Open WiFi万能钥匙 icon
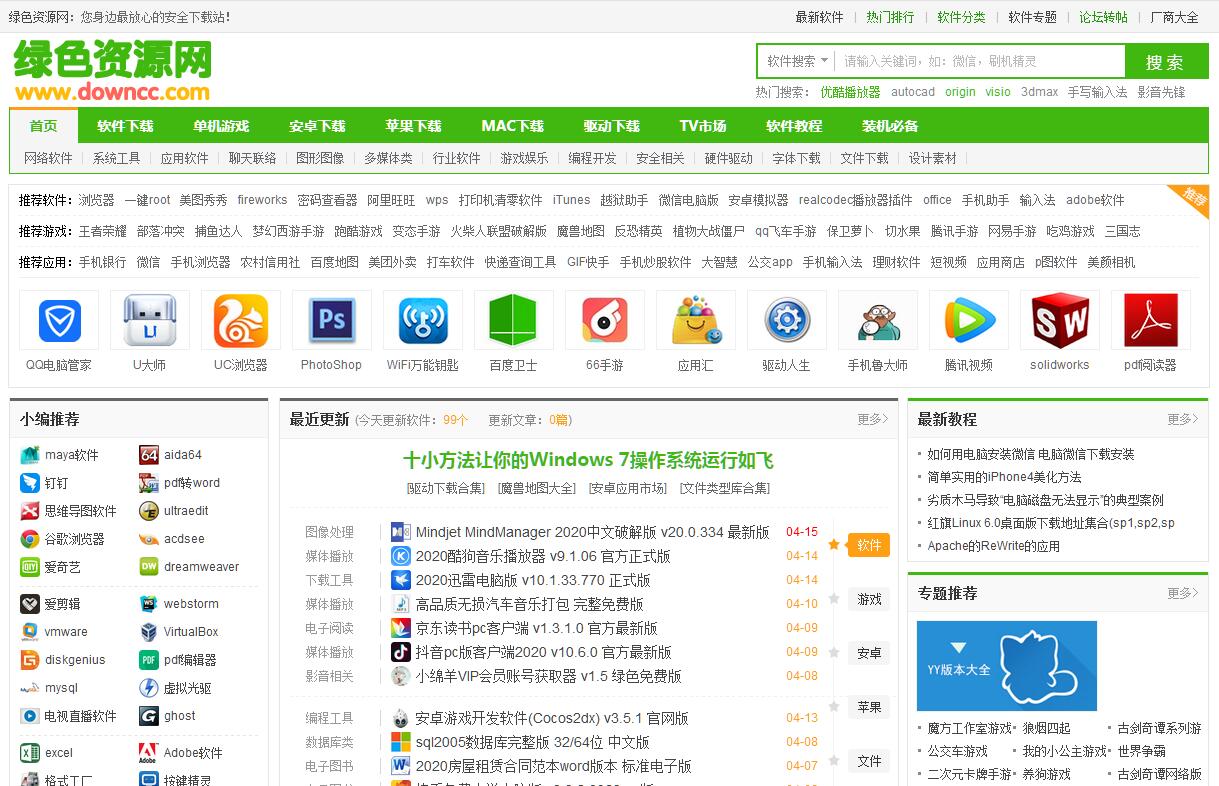The width and height of the screenshot is (1219, 786). 423,321
